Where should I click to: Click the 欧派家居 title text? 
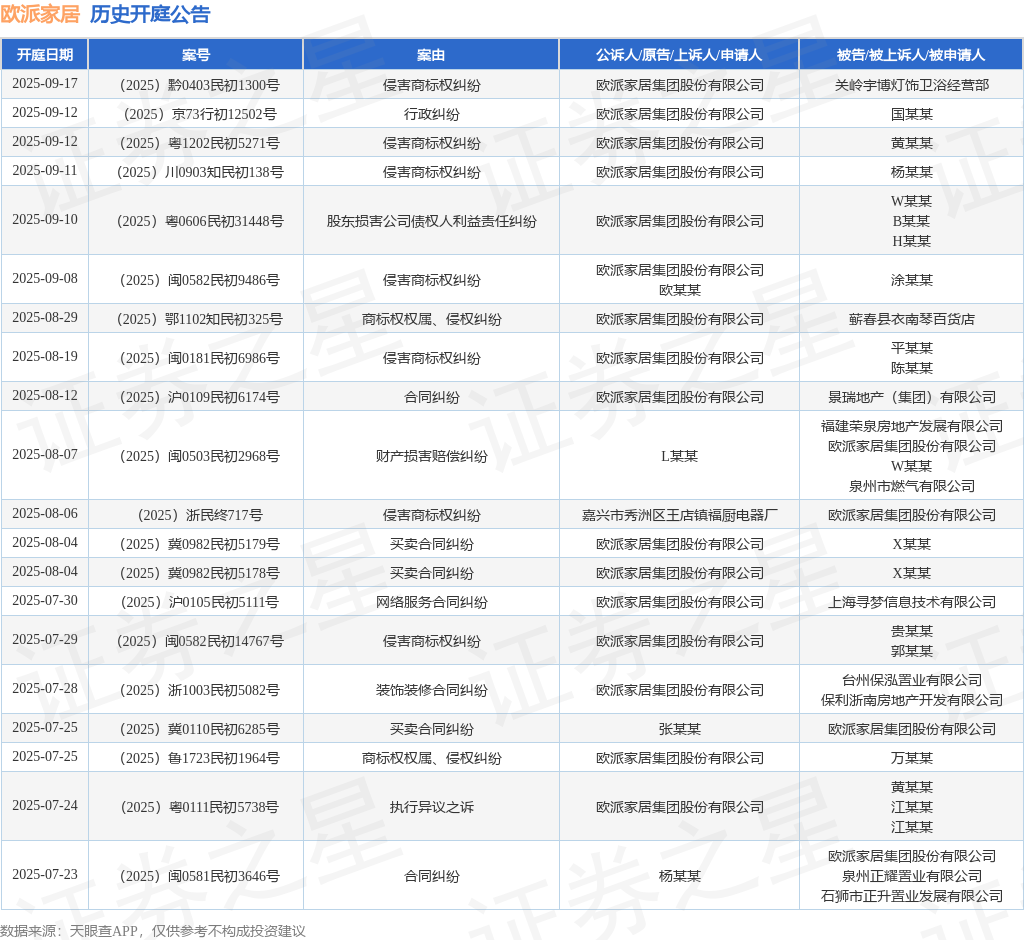pos(40,14)
